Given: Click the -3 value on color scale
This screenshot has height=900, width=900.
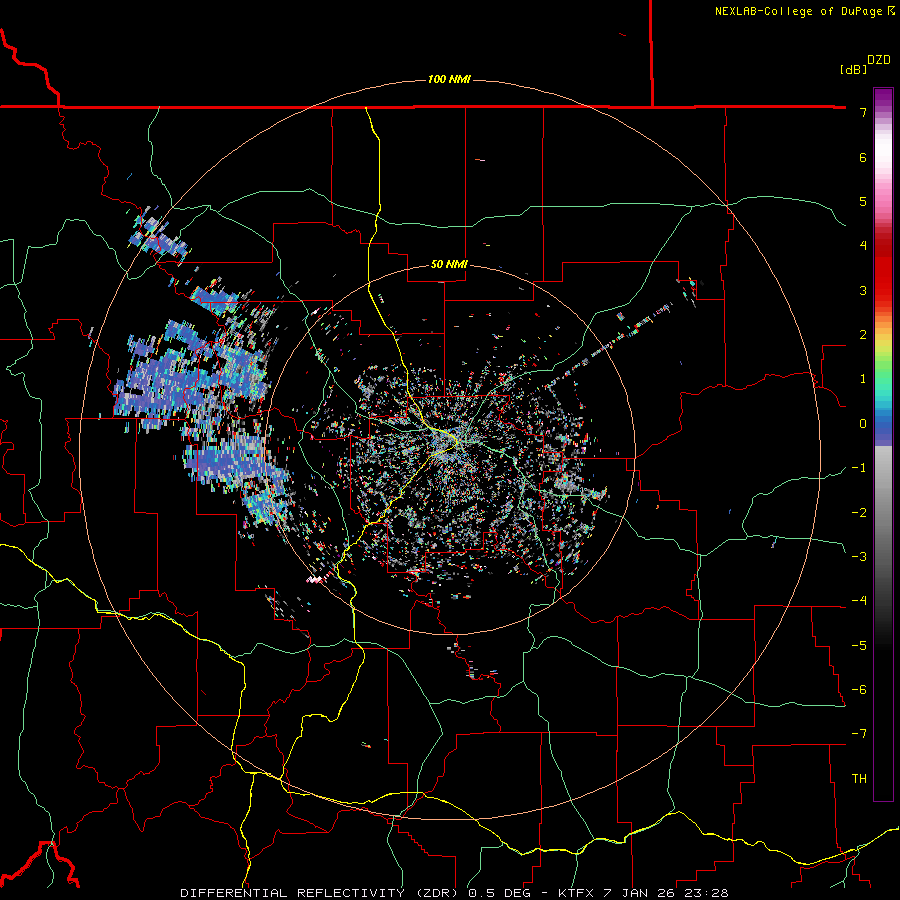Looking at the screenshot, I should pos(859,557).
